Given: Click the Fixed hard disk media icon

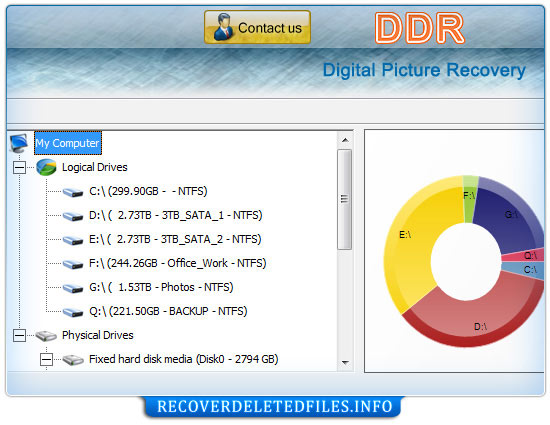Looking at the screenshot, I should click(73, 359).
